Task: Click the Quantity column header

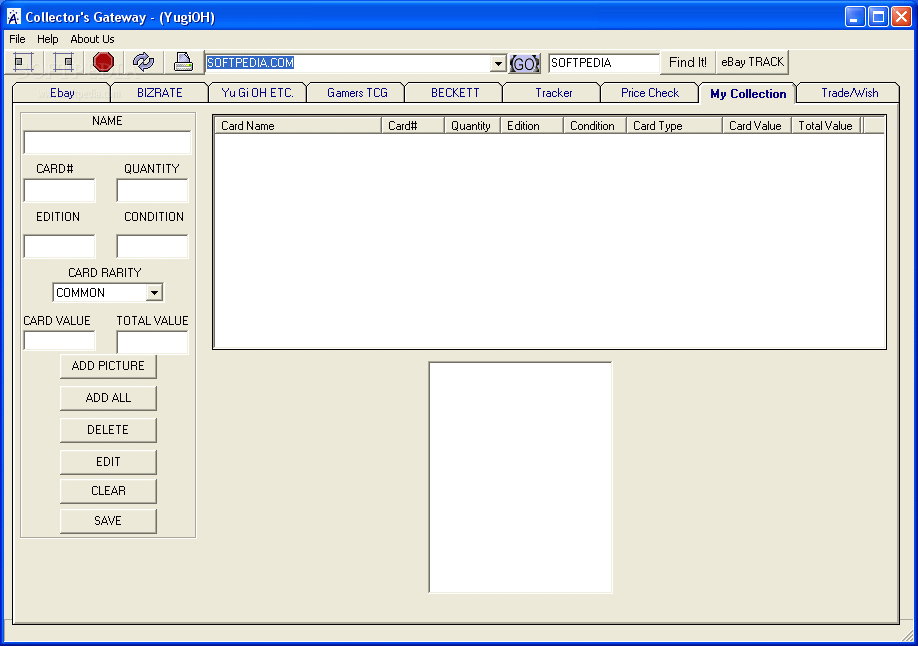Action: pyautogui.click(x=472, y=126)
